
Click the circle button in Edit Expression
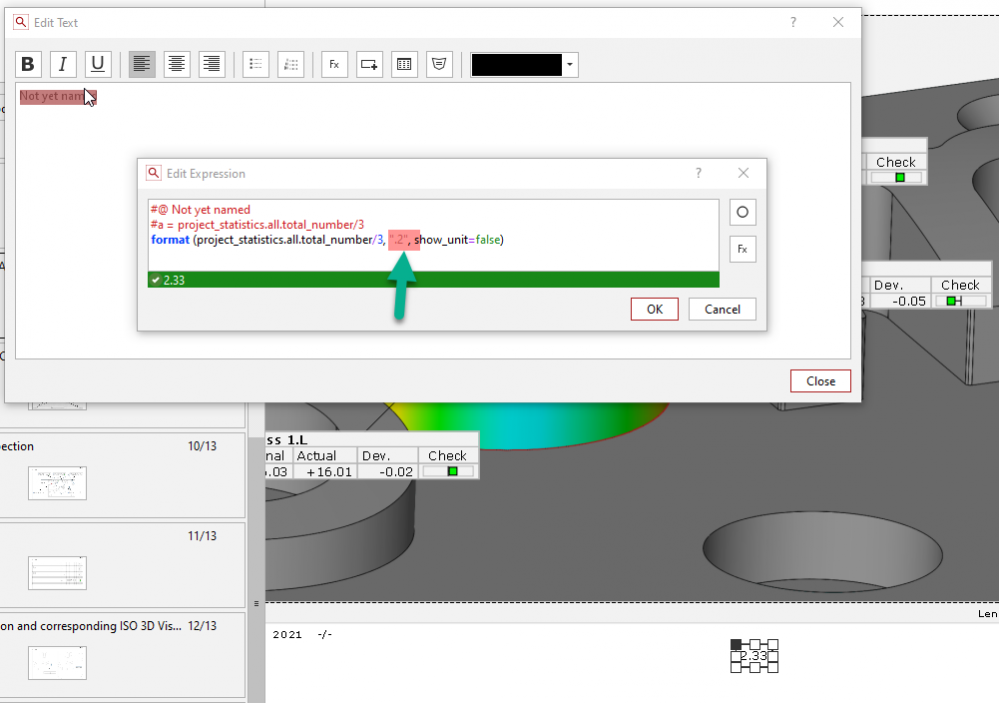pyautogui.click(x=742, y=212)
